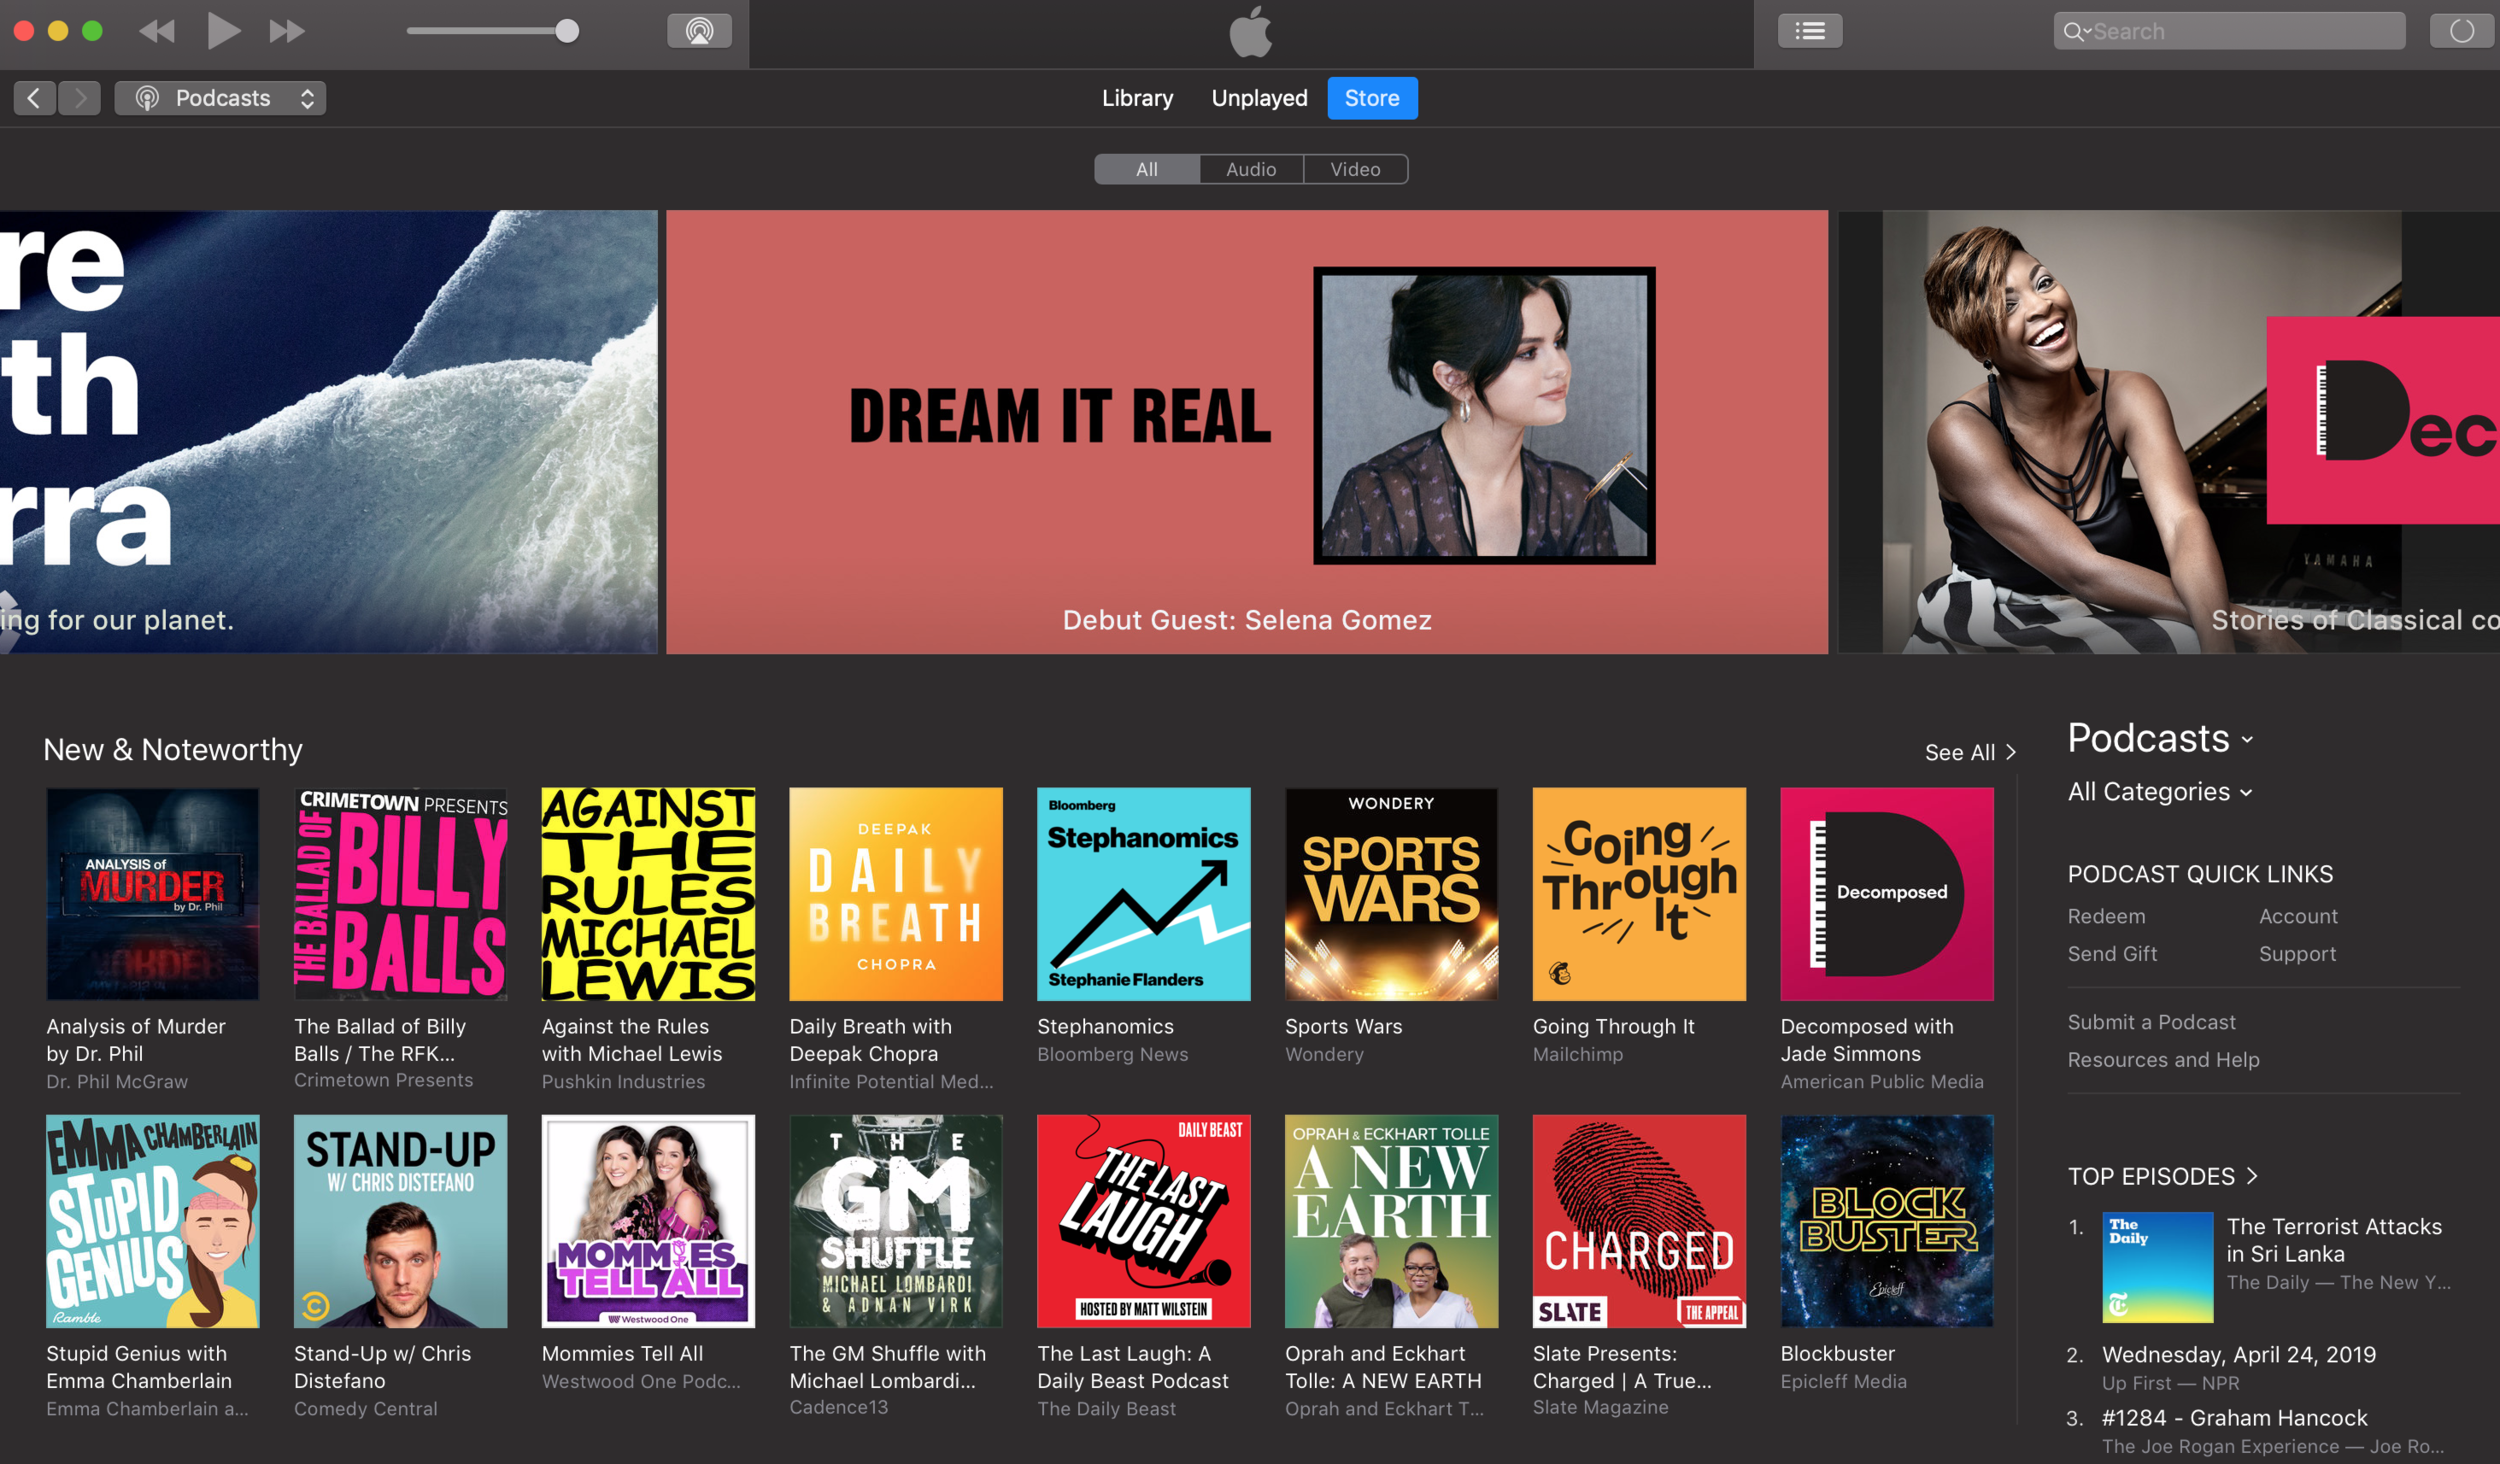
Task: Click the play button
Action: pos(222,31)
